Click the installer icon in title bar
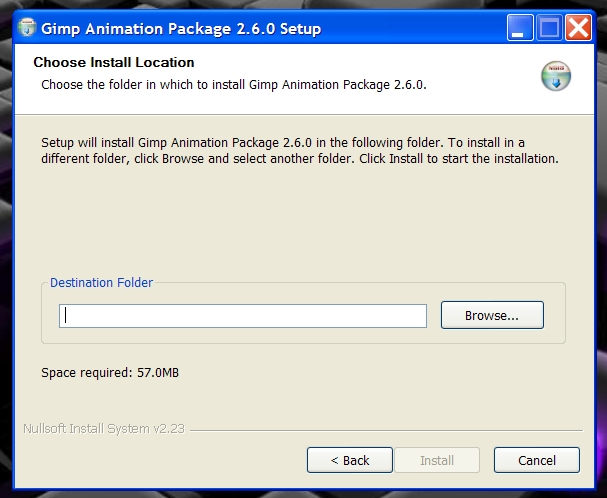This screenshot has height=498, width=607. click(27, 28)
